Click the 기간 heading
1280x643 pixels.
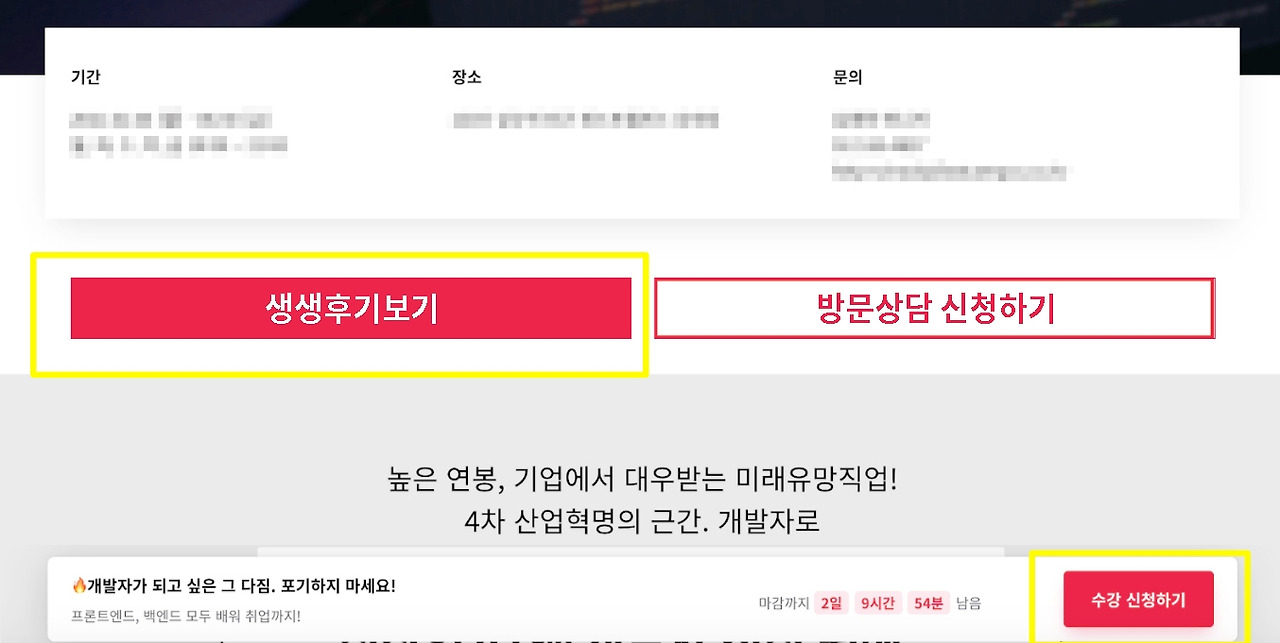(86, 77)
